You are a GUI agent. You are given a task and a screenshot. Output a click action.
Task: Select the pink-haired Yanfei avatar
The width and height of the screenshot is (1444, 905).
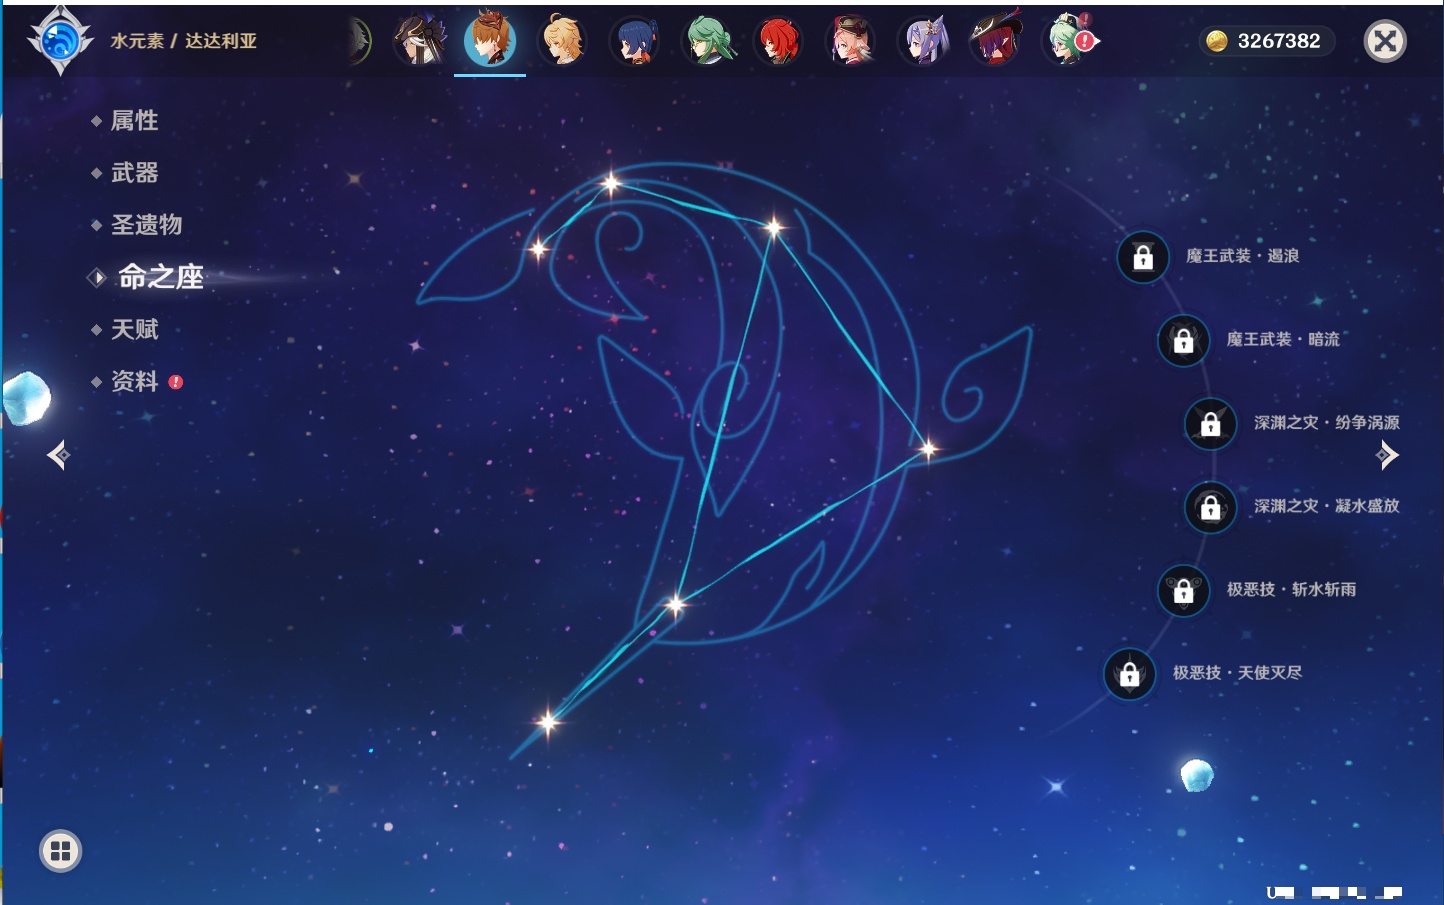point(851,42)
